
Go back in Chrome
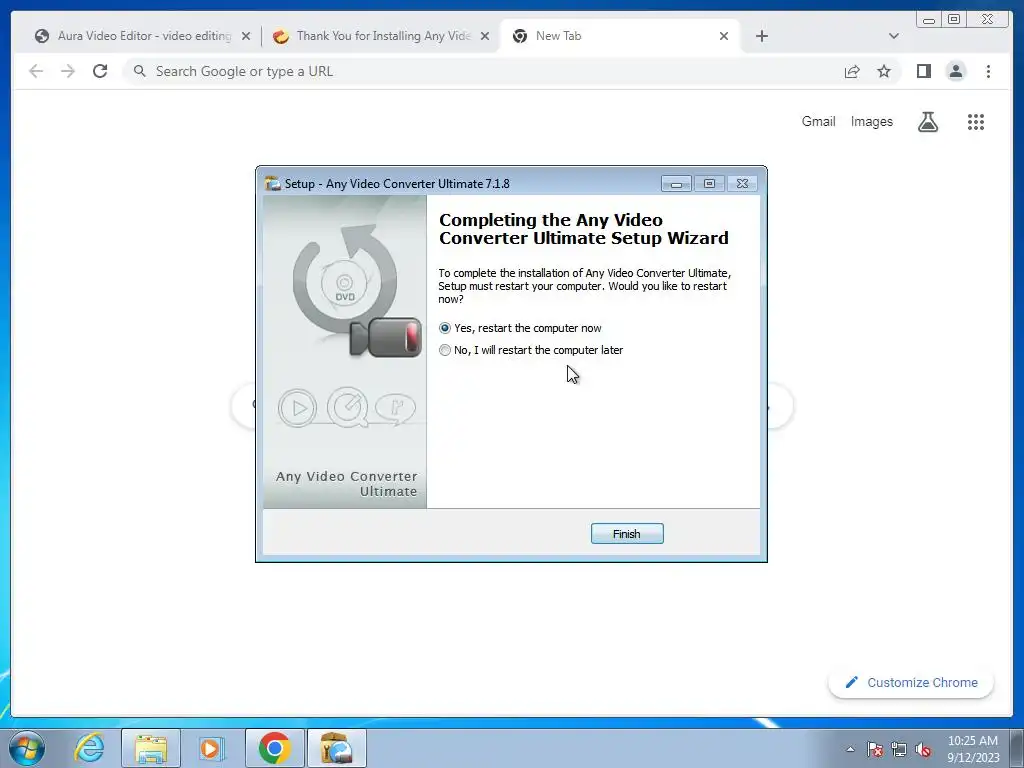click(36, 71)
